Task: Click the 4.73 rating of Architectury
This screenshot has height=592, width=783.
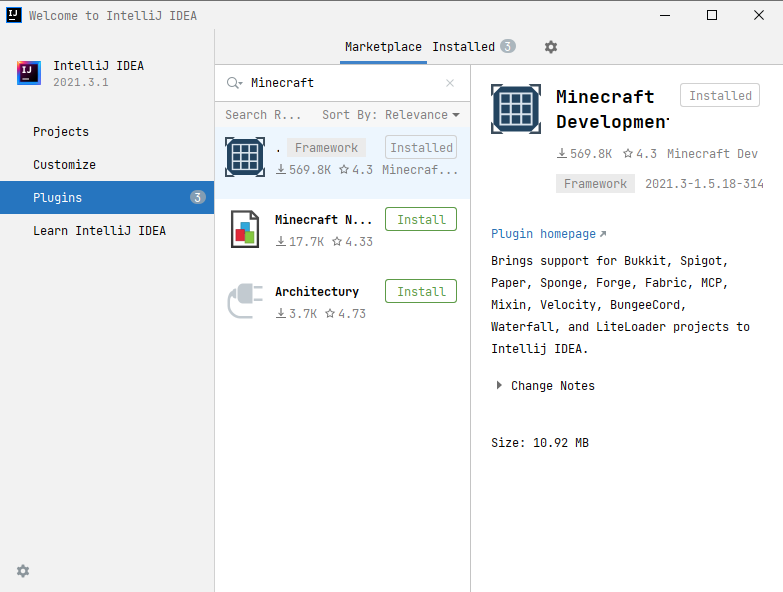Action: coord(346,313)
